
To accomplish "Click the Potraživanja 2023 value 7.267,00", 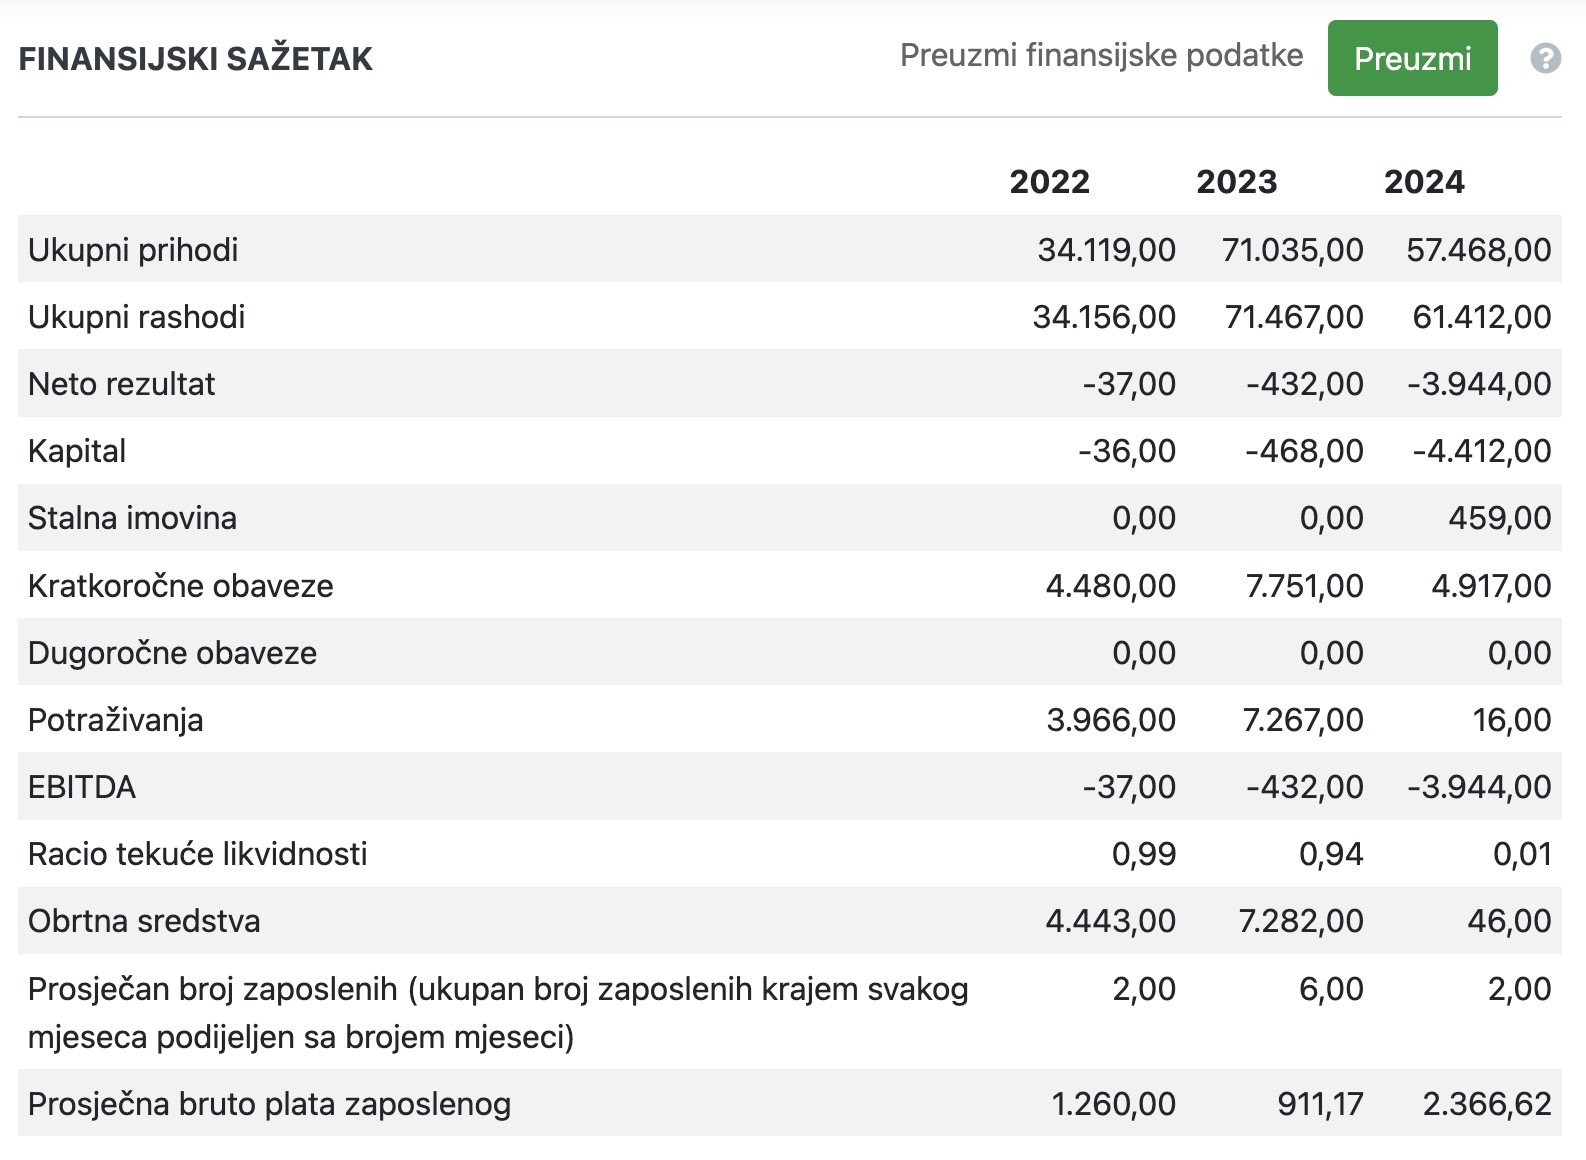I will tap(1303, 720).
